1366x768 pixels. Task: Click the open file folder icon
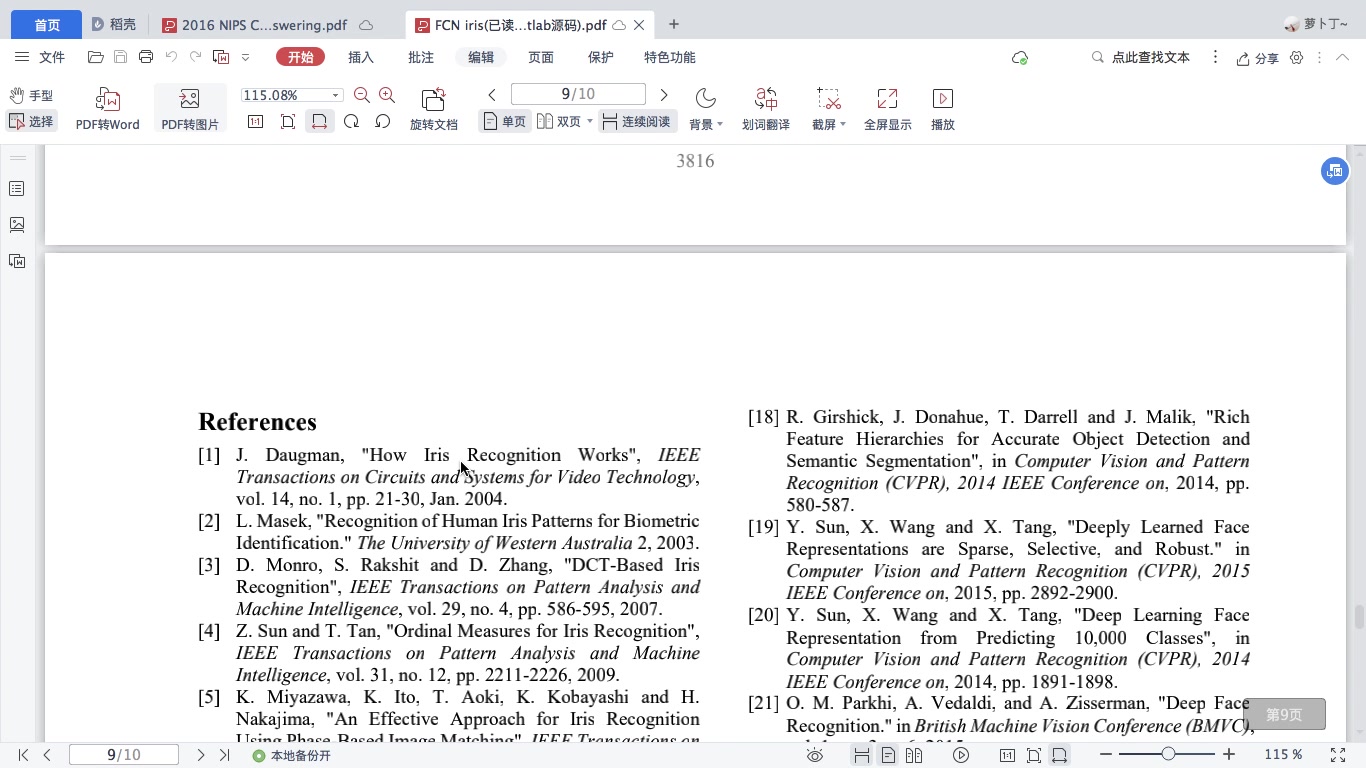click(96, 57)
